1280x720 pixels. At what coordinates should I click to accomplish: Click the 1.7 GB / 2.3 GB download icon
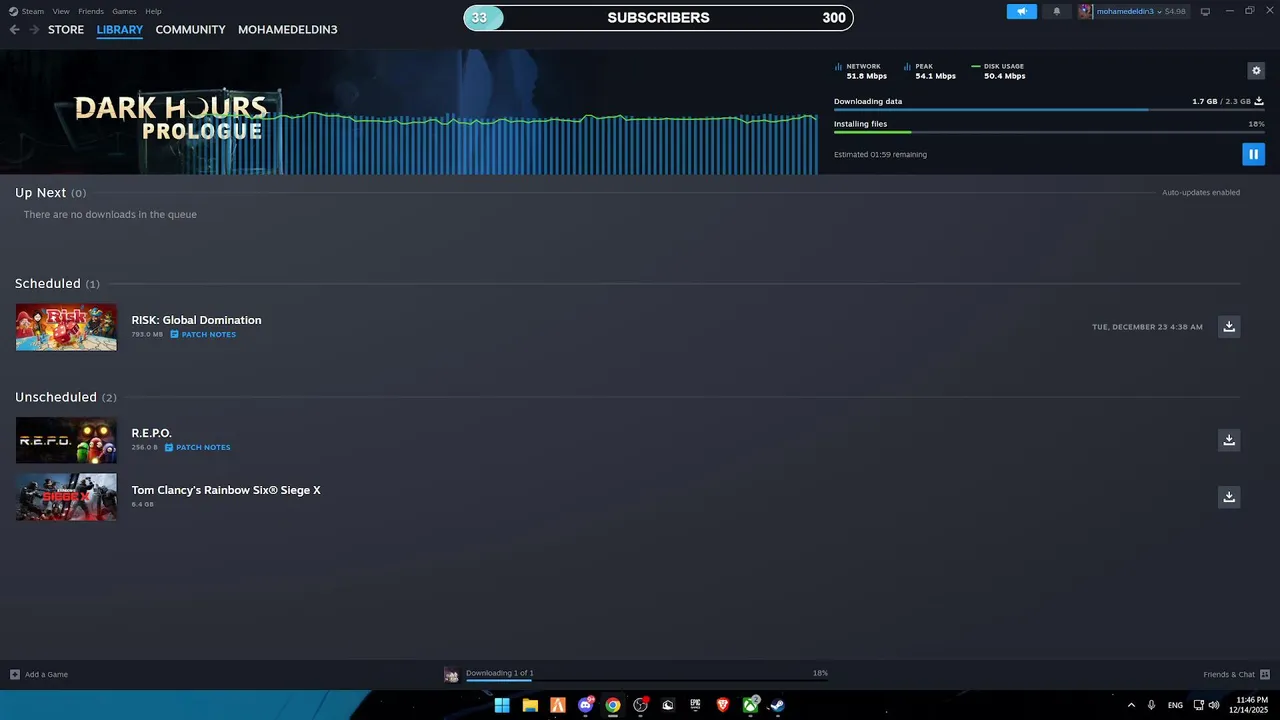(1259, 101)
